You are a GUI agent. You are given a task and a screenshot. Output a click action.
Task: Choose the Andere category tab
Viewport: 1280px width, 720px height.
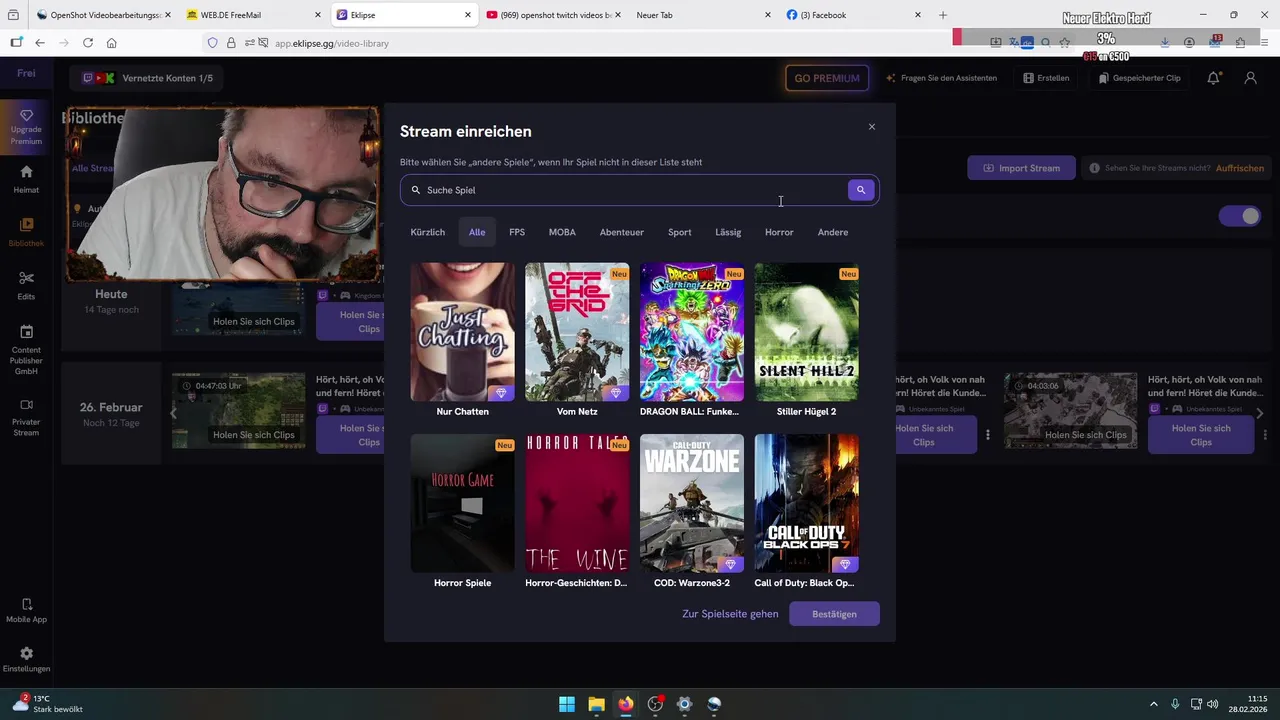tap(833, 232)
